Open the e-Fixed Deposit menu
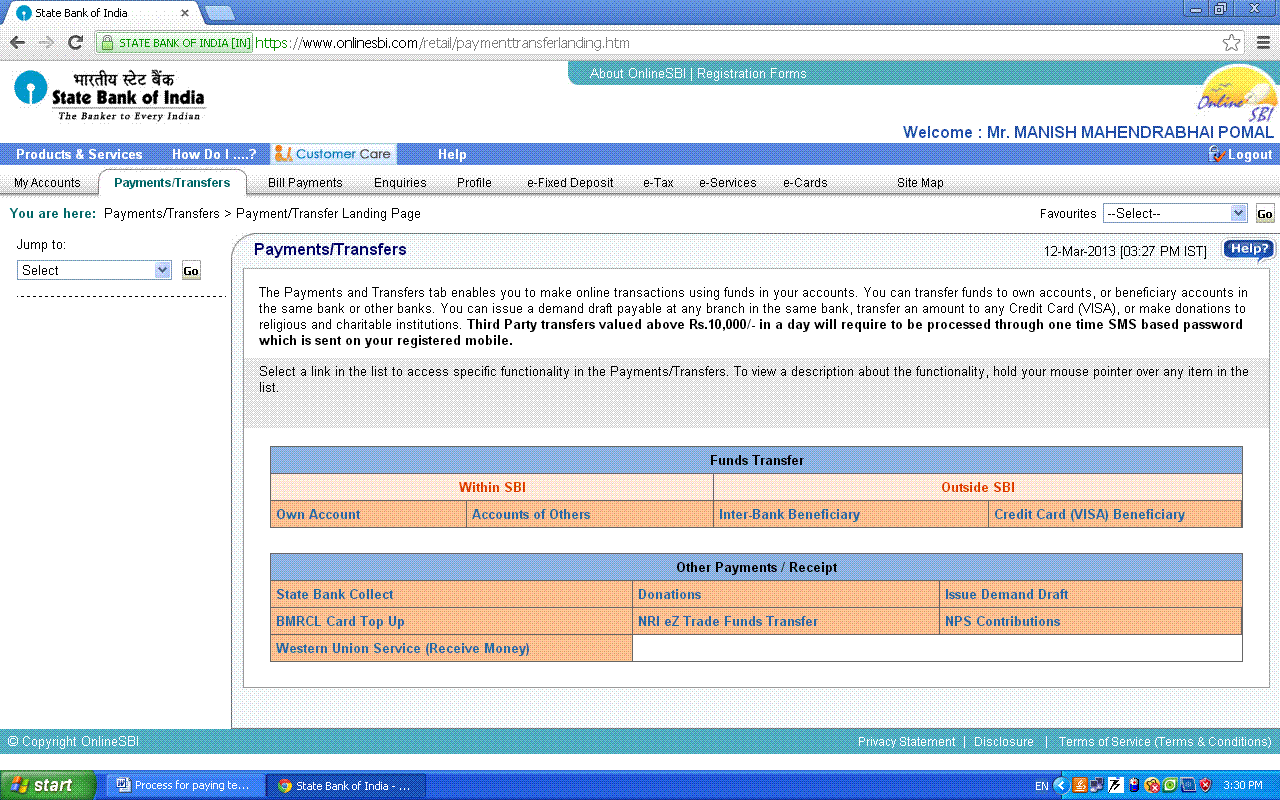The image size is (1280, 800). 570,183
